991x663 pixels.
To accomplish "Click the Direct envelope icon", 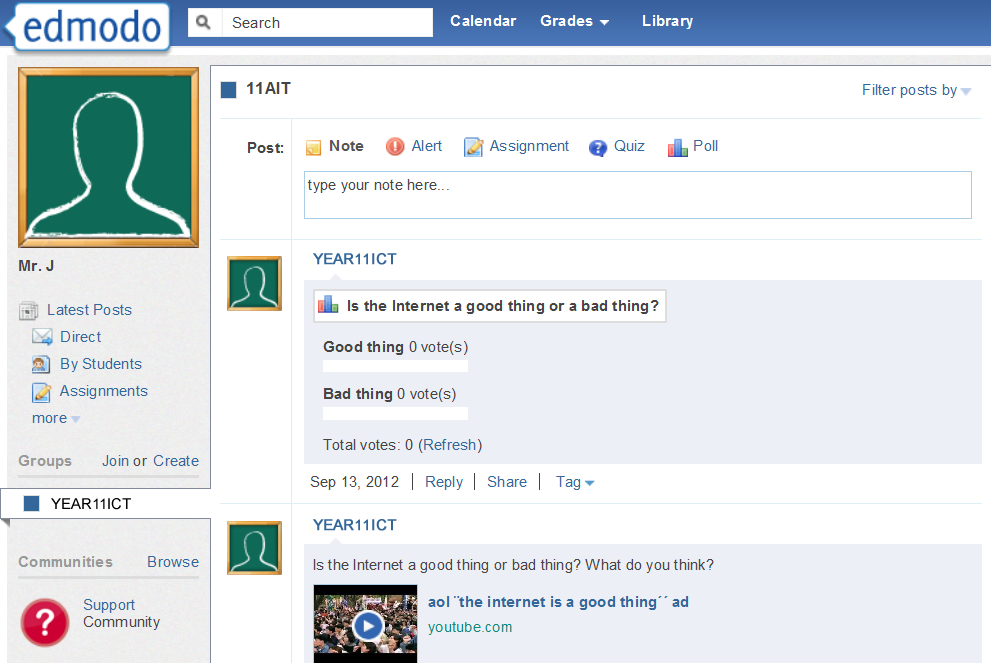I will (x=42, y=337).
